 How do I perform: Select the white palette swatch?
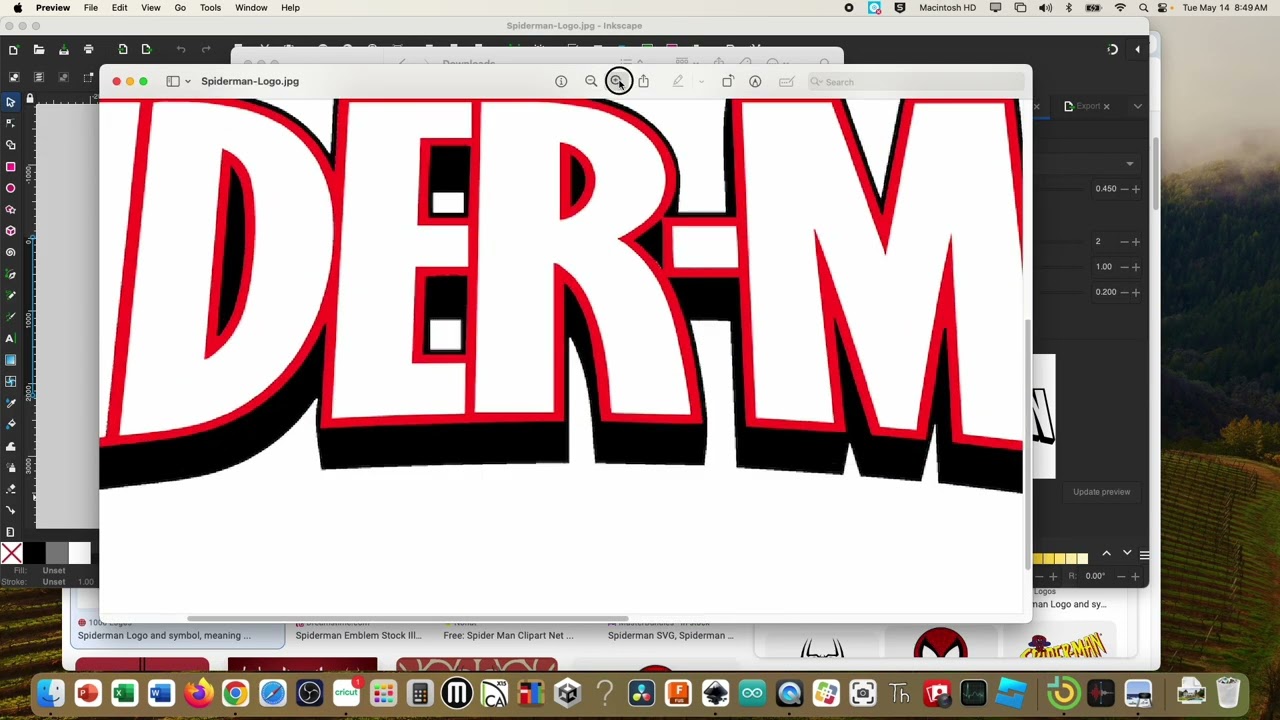click(80, 553)
